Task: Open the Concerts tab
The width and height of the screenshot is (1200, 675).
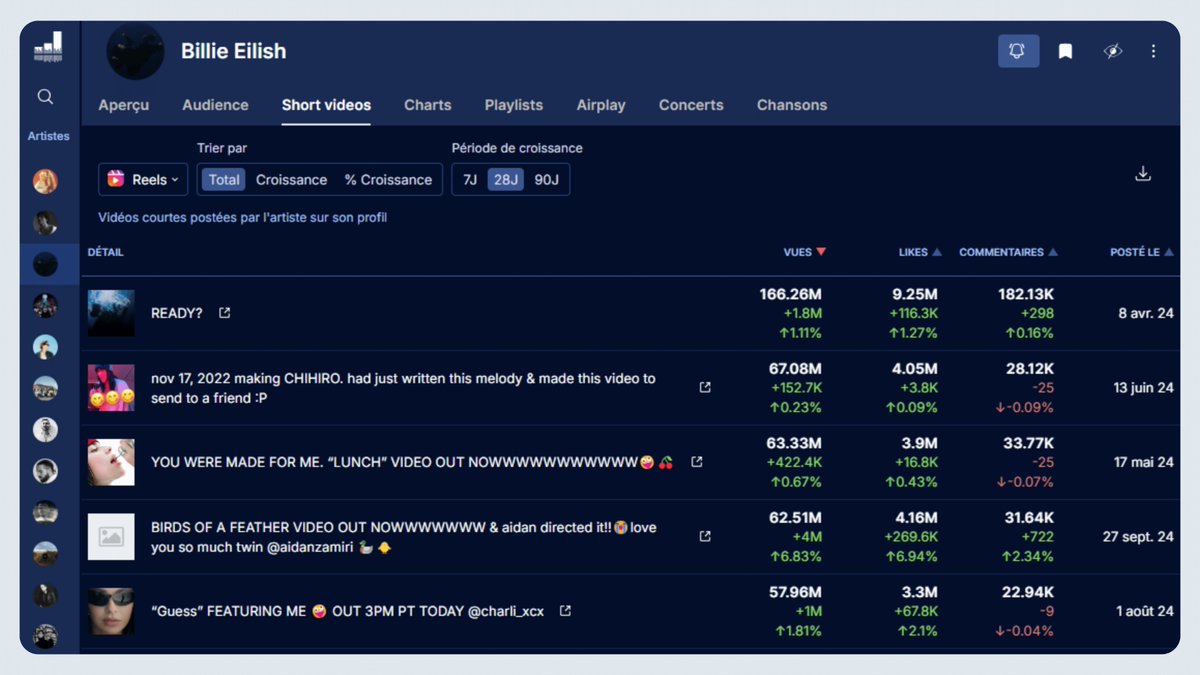Action: [691, 105]
